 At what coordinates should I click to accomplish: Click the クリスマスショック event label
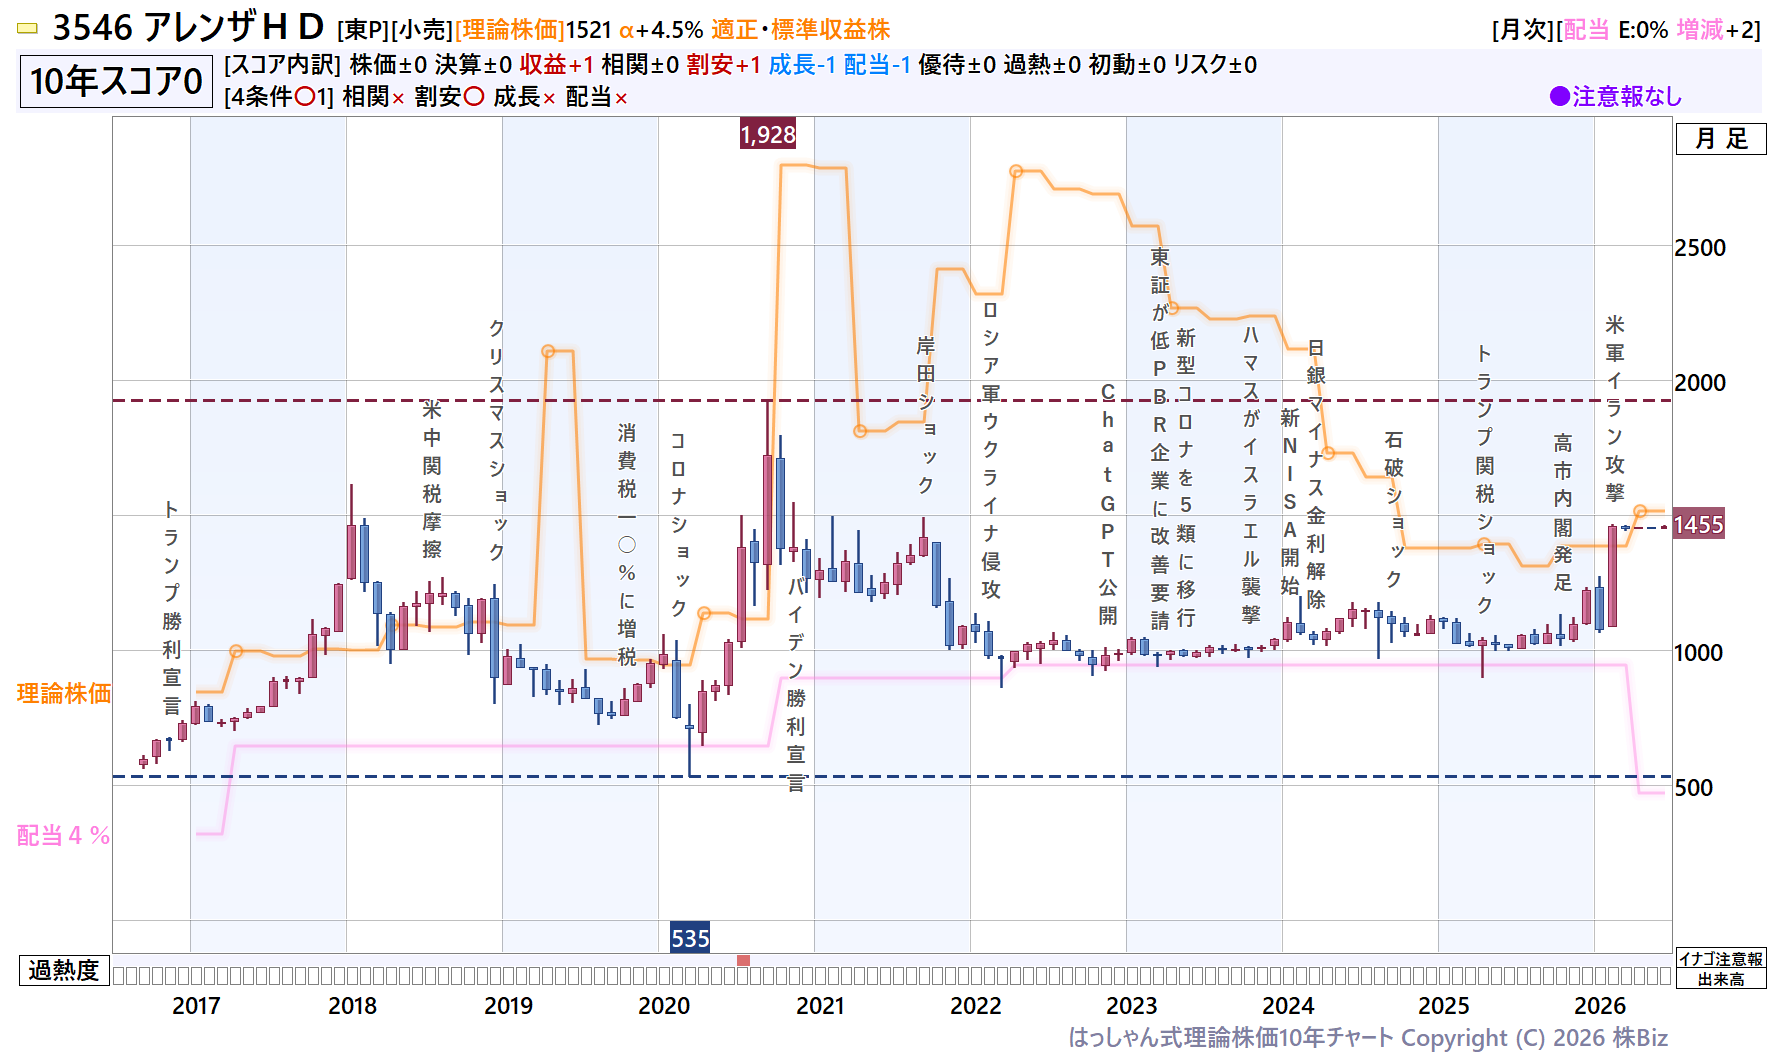497,440
